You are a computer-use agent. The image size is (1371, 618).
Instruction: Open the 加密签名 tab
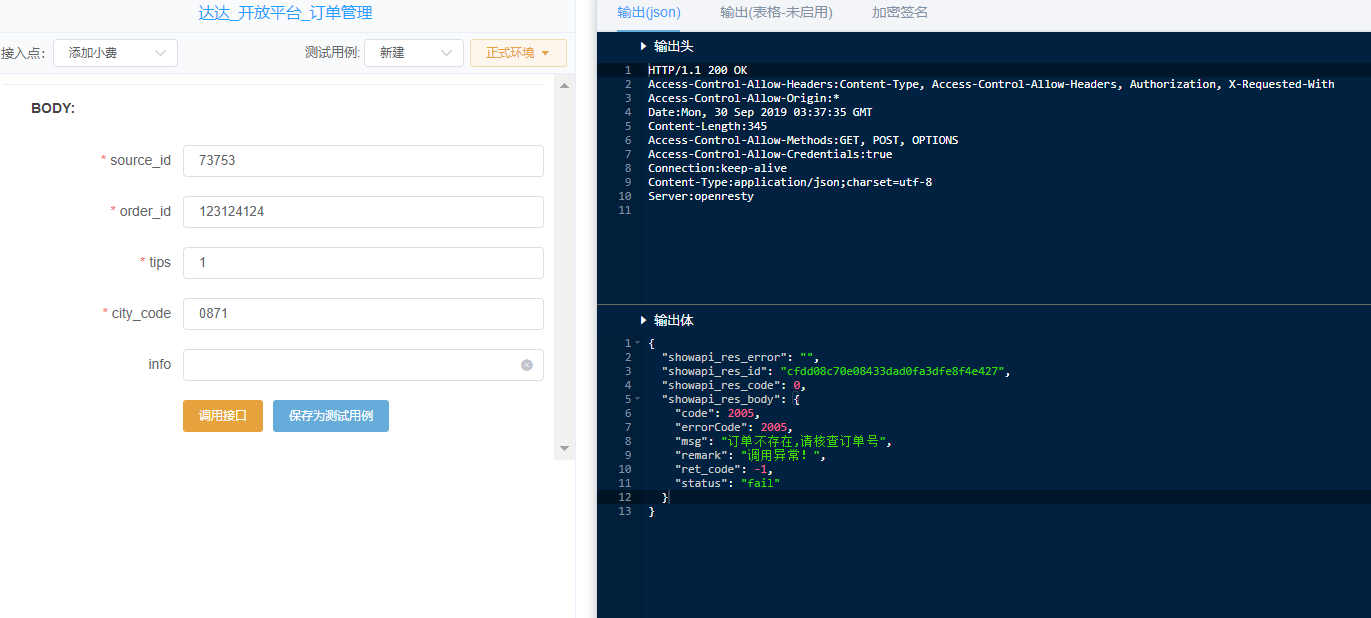(900, 13)
